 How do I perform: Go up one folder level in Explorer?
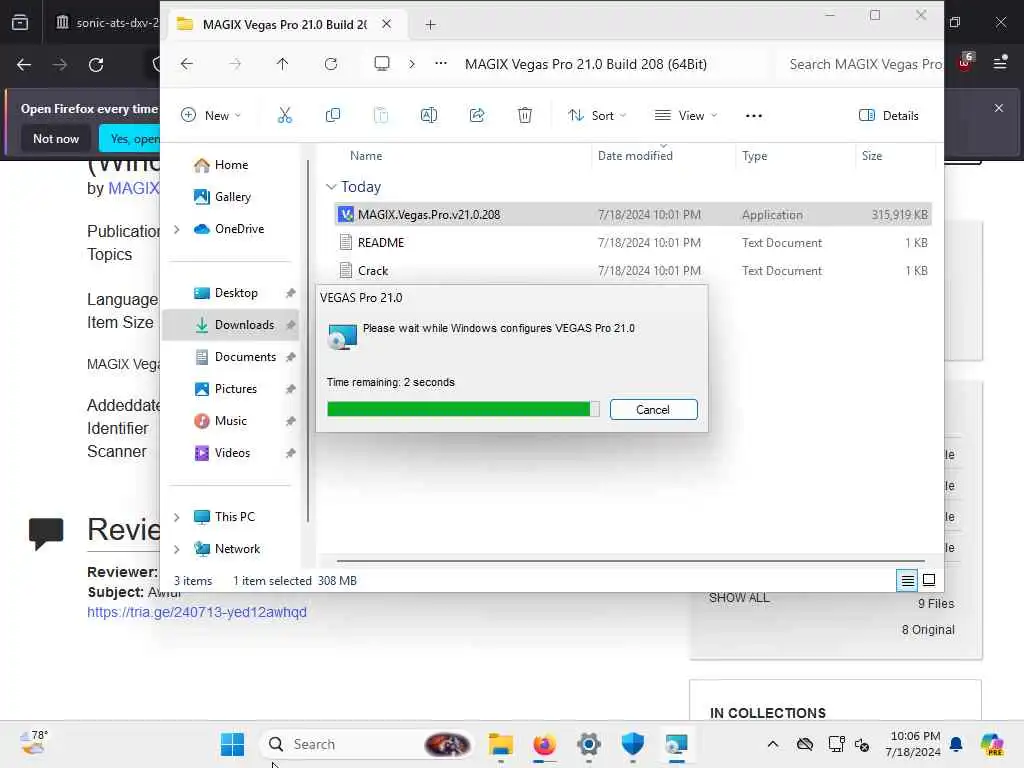(282, 64)
